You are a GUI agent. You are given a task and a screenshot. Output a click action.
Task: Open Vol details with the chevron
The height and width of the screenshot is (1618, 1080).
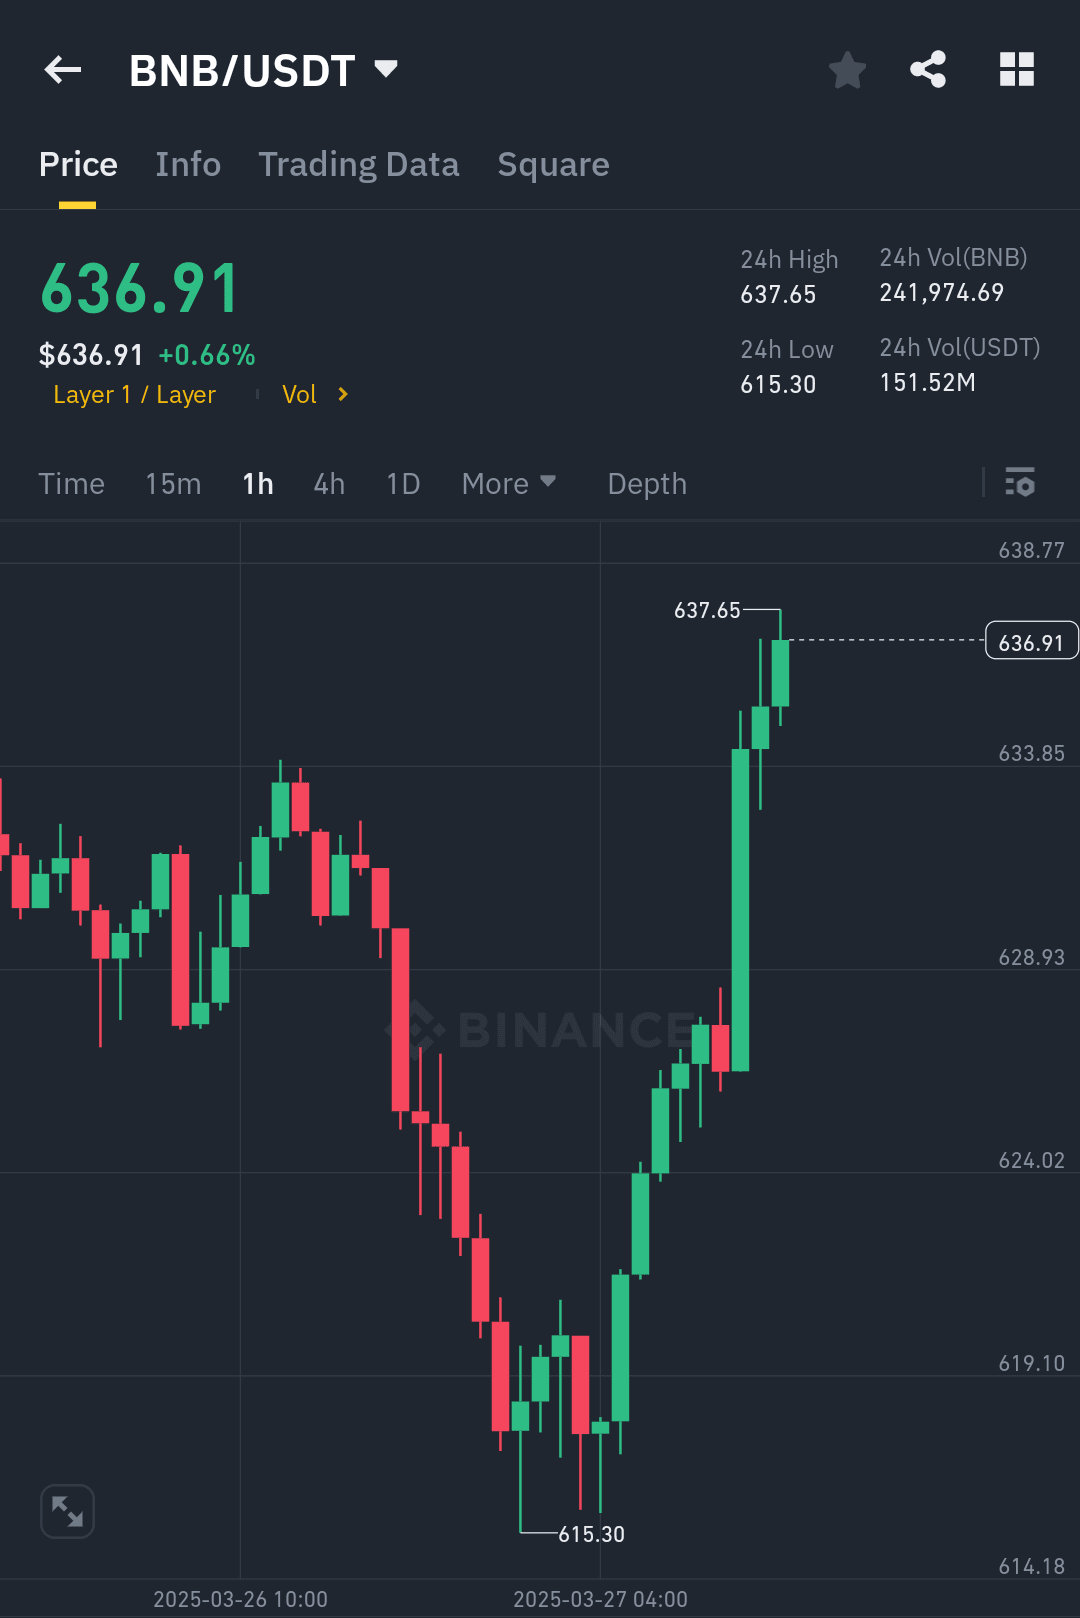340,394
